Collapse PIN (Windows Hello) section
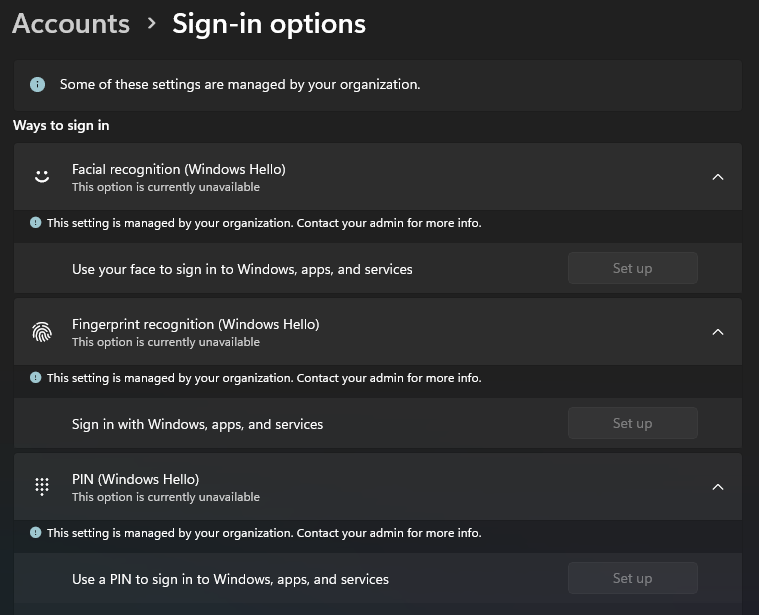Image resolution: width=759 pixels, height=615 pixels. pos(718,487)
